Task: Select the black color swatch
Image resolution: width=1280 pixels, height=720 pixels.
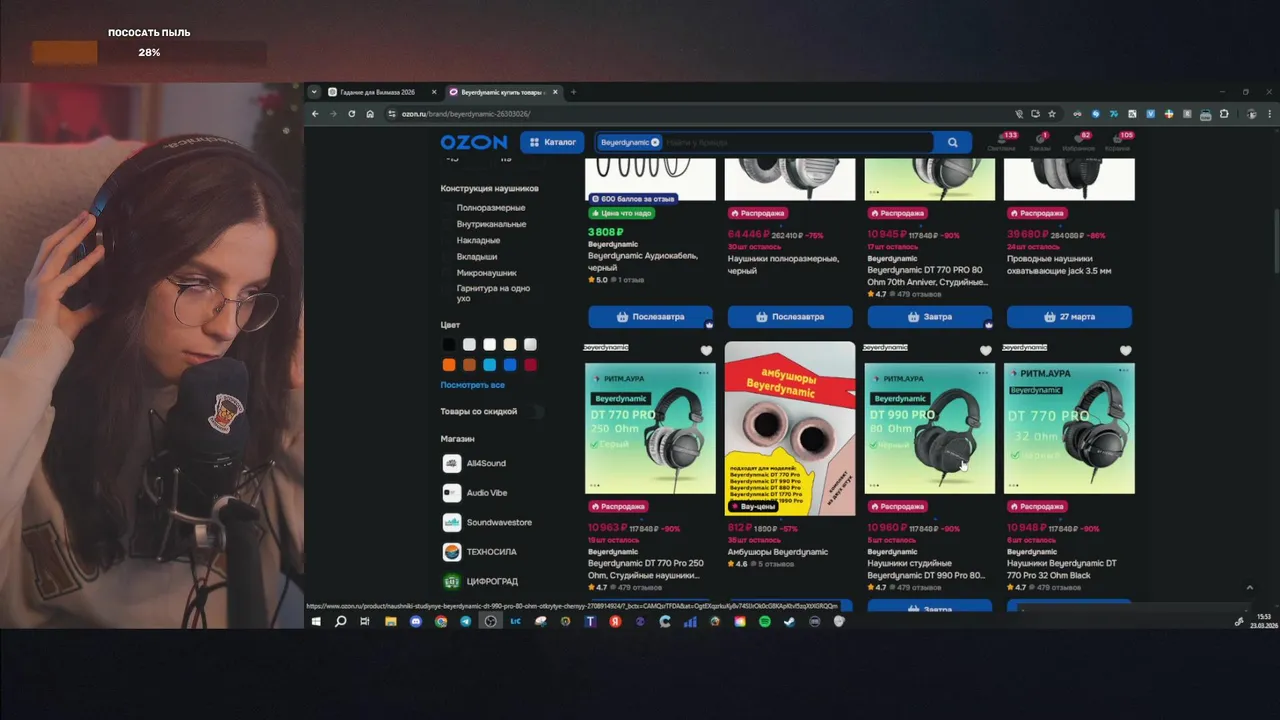Action: click(449, 345)
